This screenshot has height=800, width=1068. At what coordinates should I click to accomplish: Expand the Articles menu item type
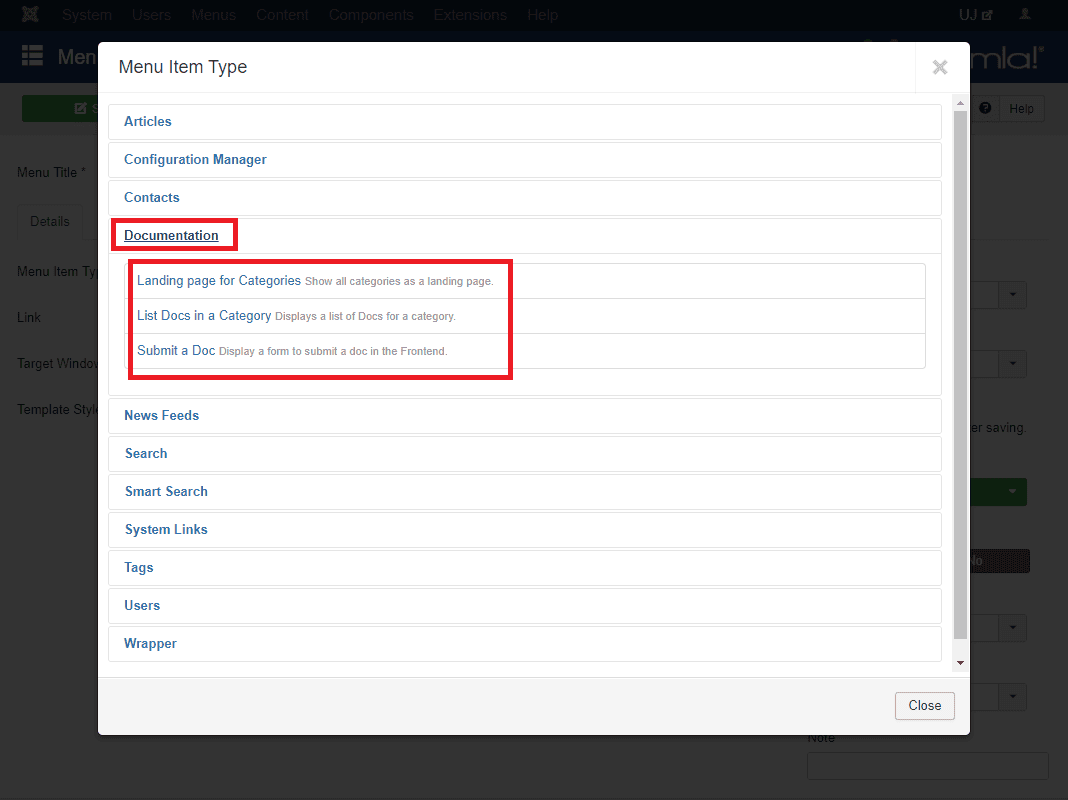(x=148, y=122)
